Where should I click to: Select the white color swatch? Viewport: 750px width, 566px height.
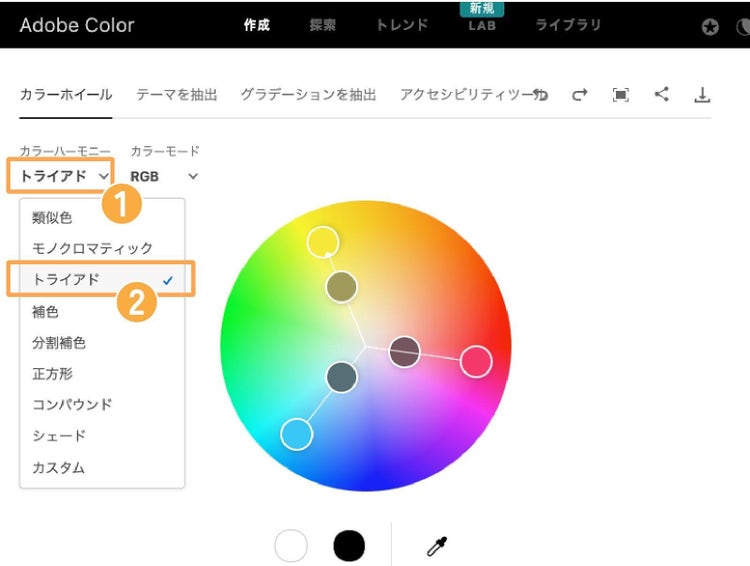point(291,546)
